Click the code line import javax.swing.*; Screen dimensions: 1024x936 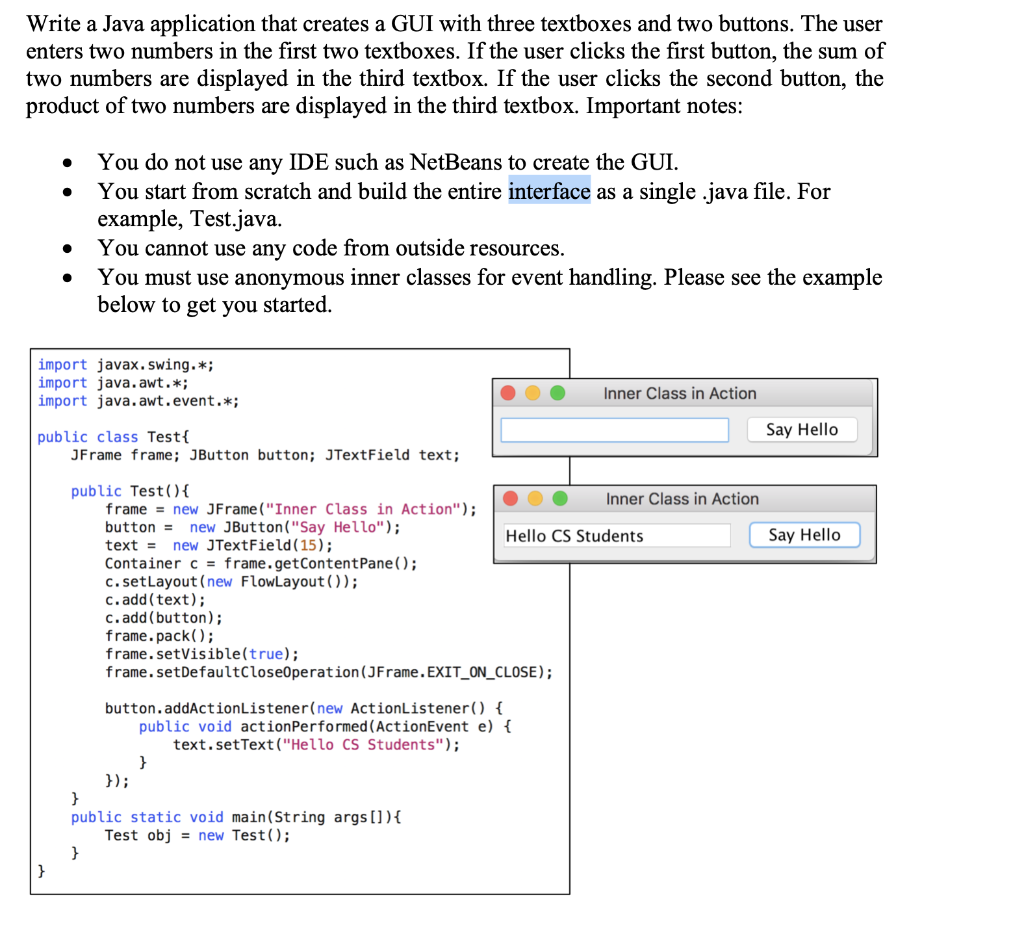pyautogui.click(x=125, y=364)
